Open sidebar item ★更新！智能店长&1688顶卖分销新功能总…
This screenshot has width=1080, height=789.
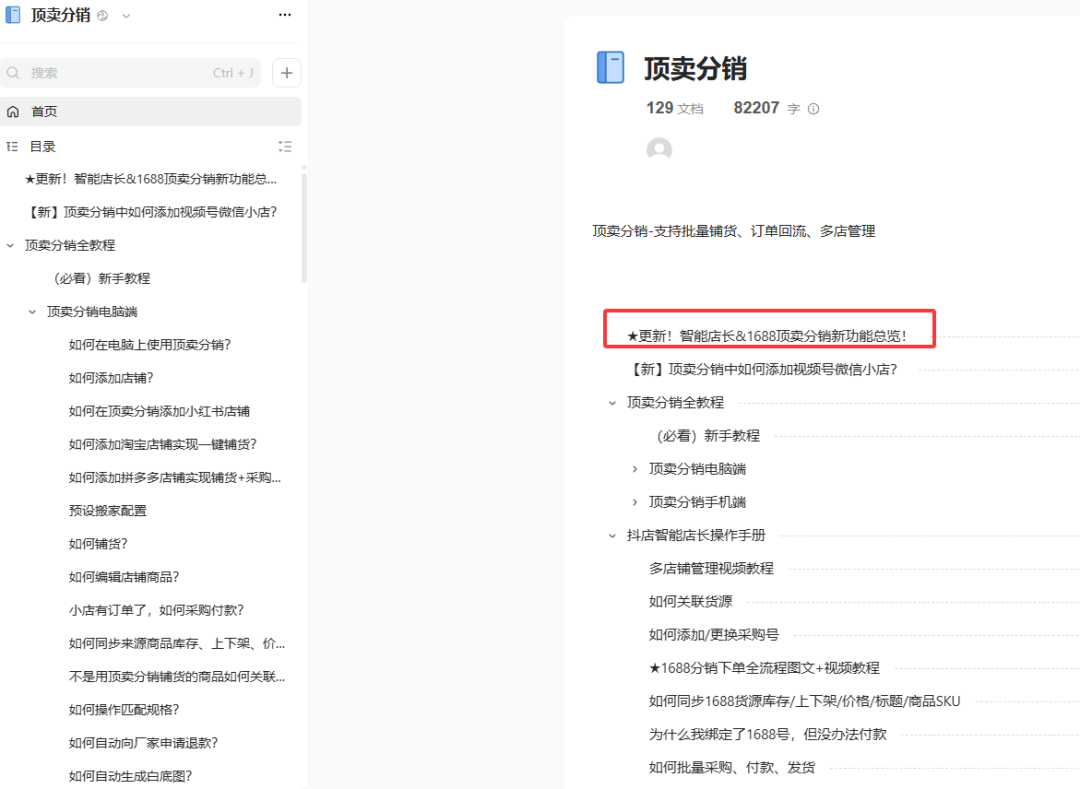click(151, 179)
